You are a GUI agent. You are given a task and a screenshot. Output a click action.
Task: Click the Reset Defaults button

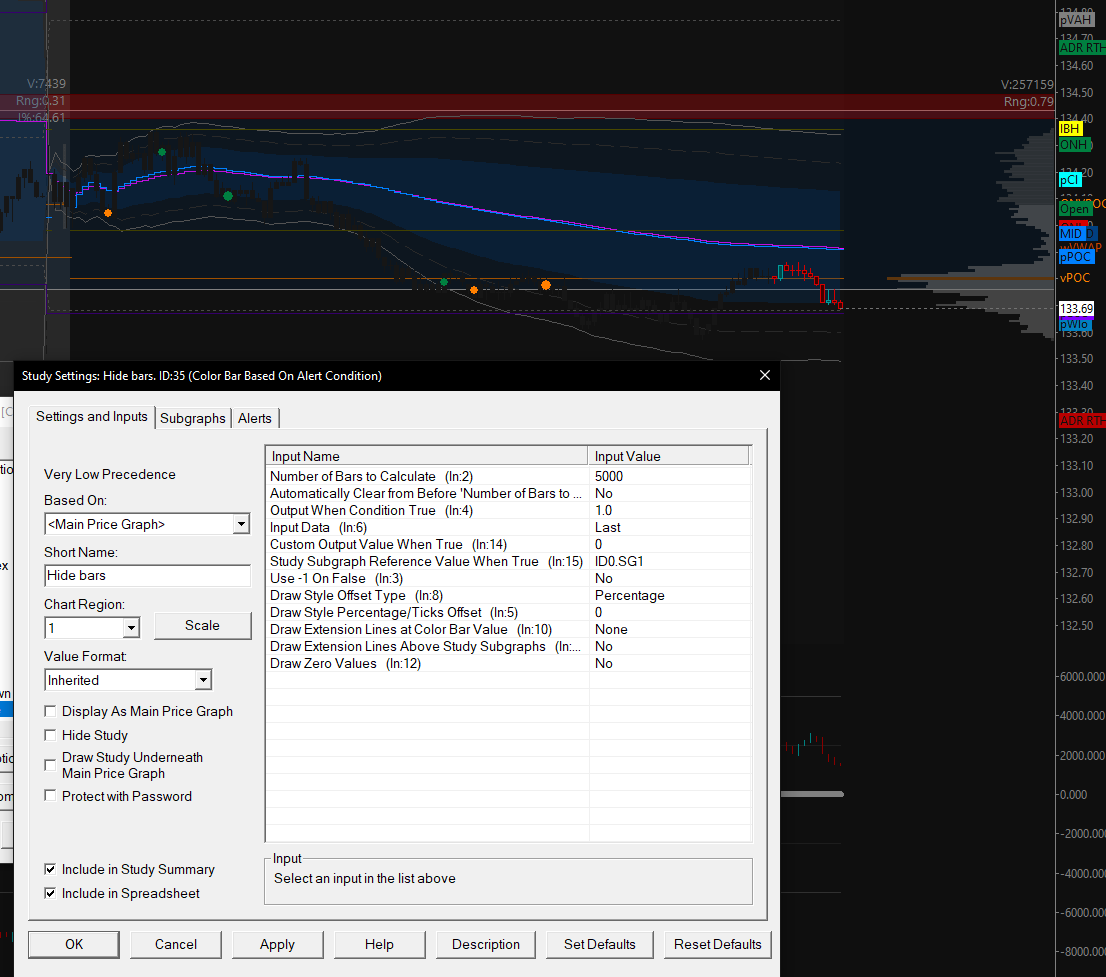(x=717, y=944)
